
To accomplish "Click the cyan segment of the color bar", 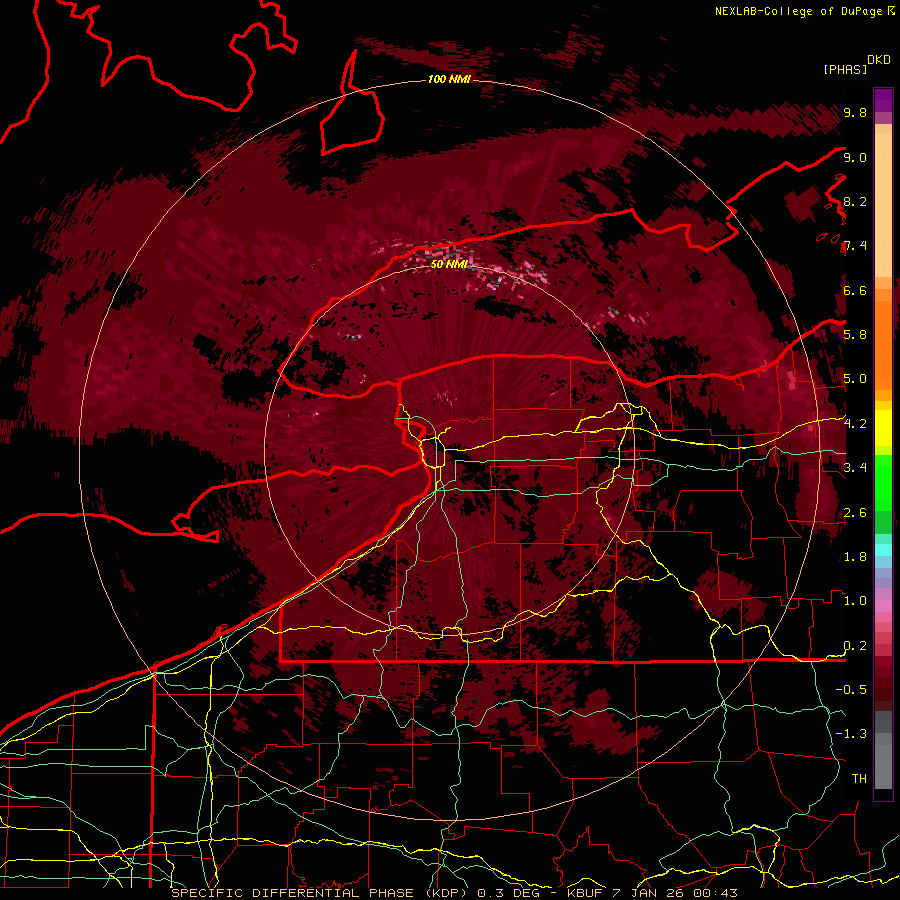I will click(x=883, y=550).
